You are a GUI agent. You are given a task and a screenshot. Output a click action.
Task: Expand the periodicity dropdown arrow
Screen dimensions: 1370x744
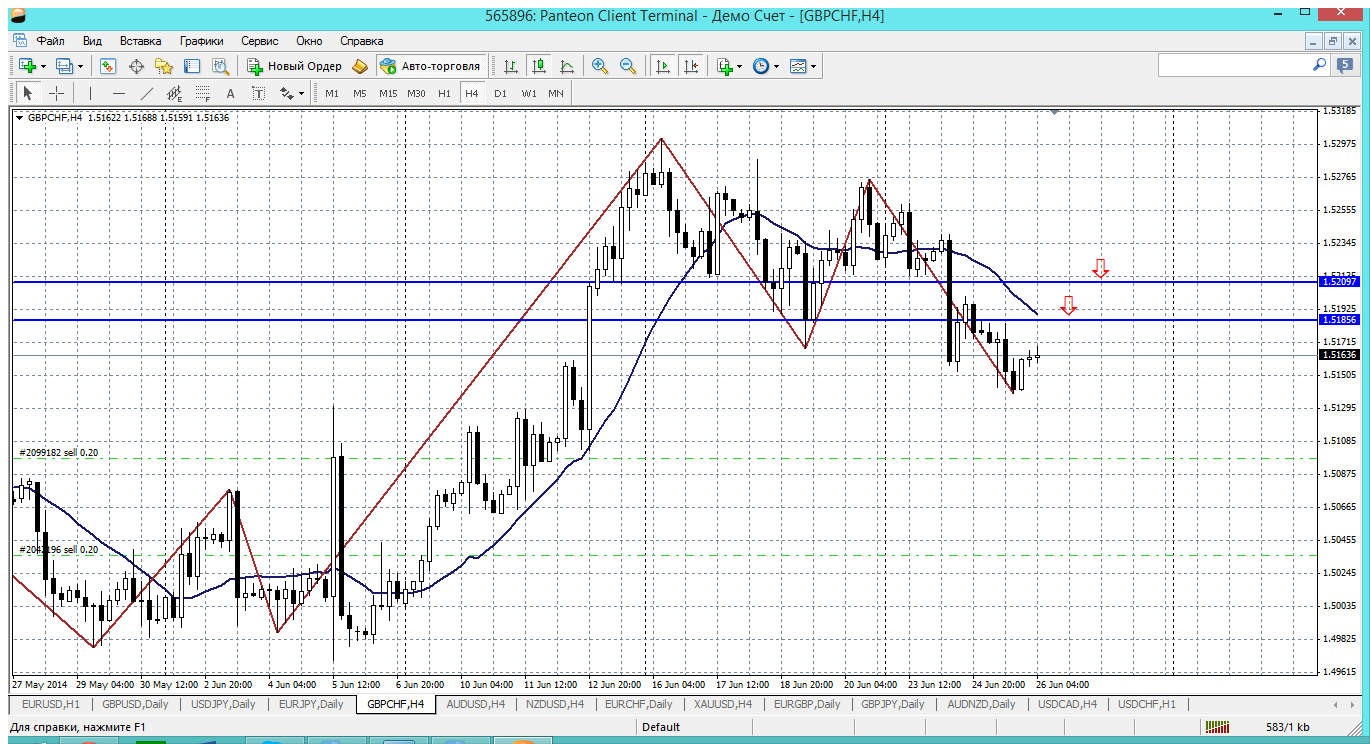click(x=777, y=67)
